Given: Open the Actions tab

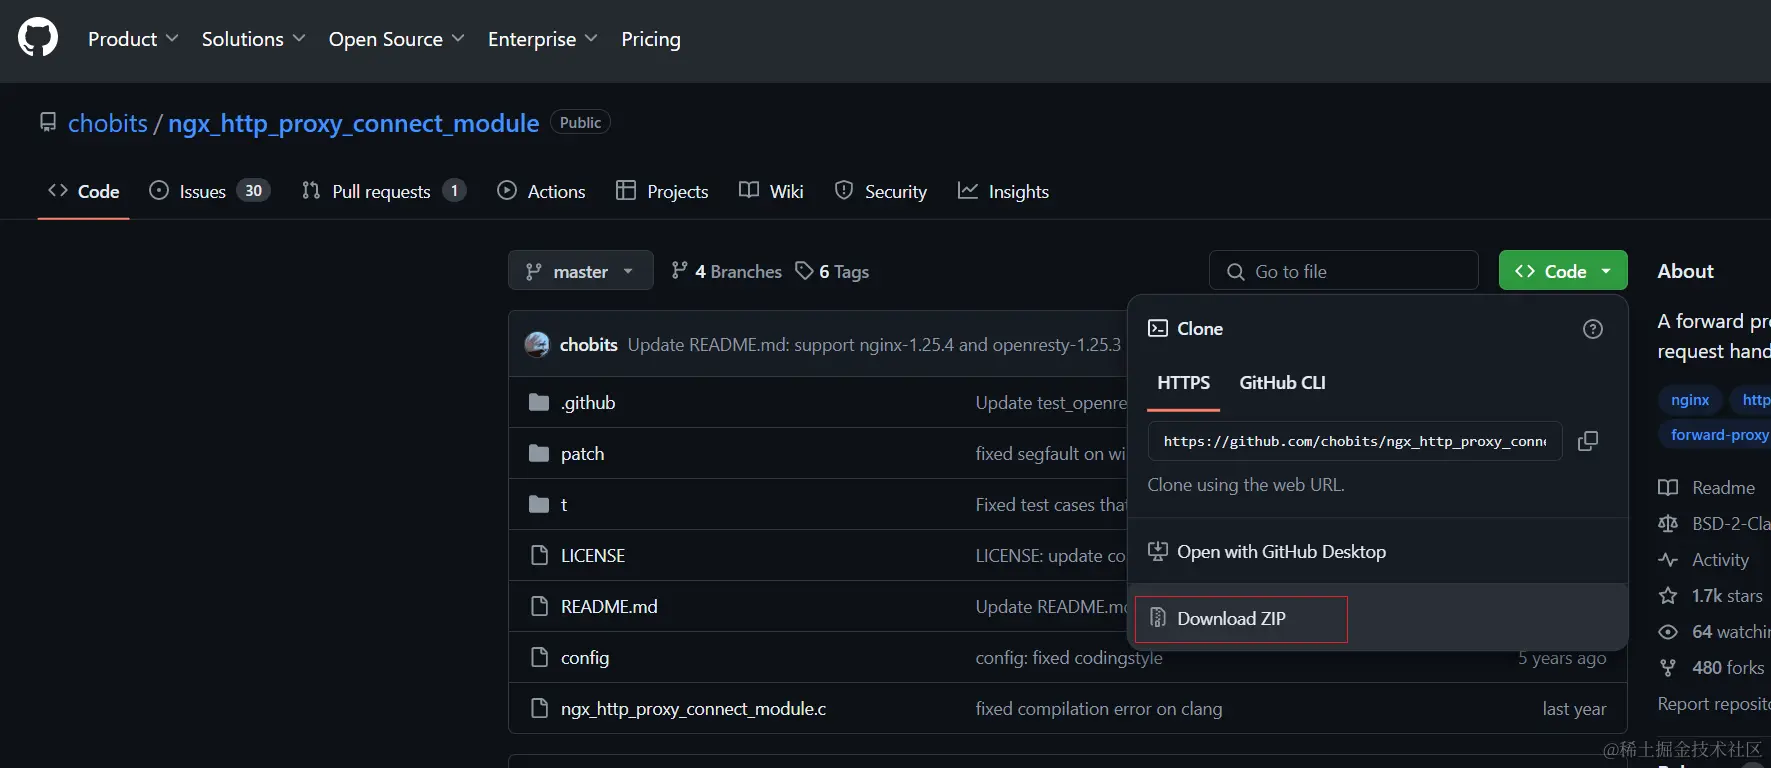Looking at the screenshot, I should 541,191.
